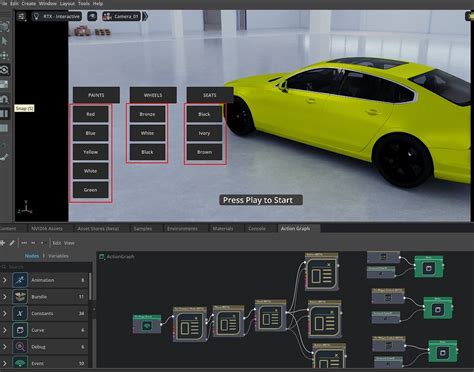Screen dimensions: 474x372
Task: Open the Create menu
Action: (x=29, y=4)
